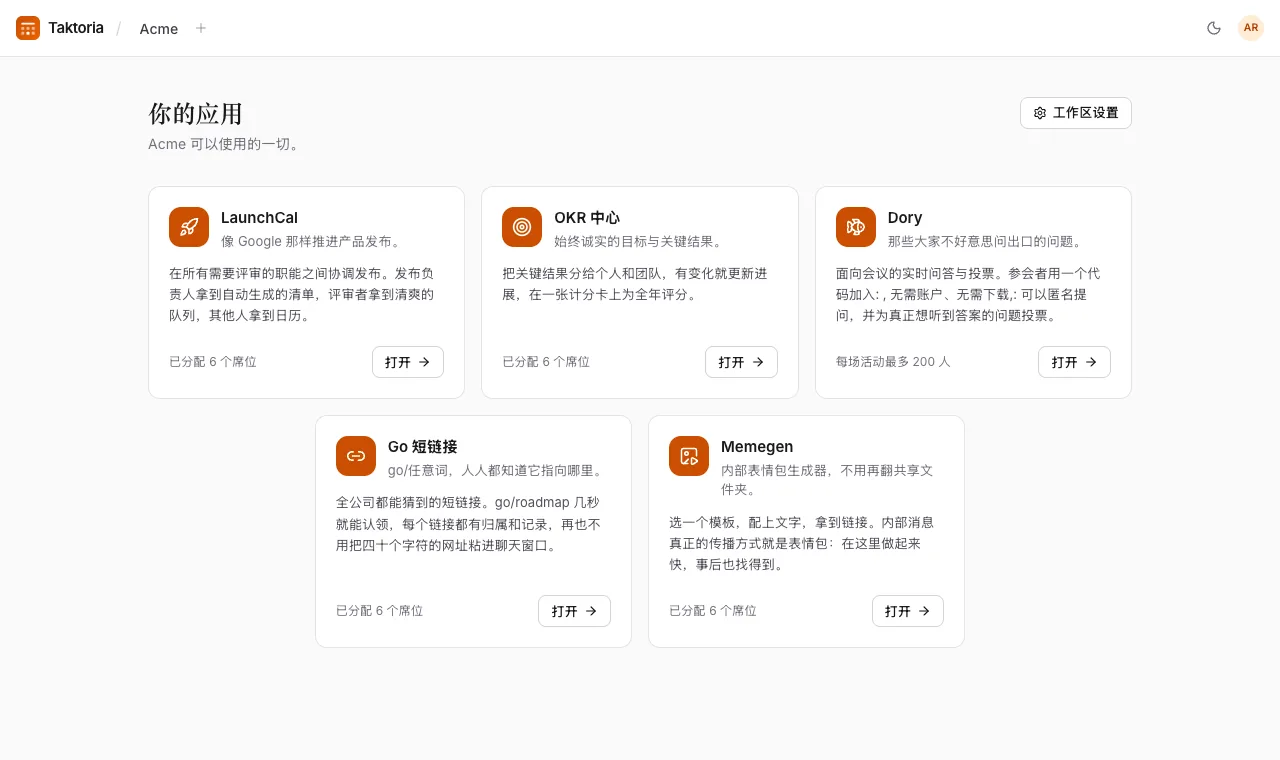The width and height of the screenshot is (1280, 760).
Task: Click the Go 短链接 card title
Action: pyautogui.click(x=422, y=447)
